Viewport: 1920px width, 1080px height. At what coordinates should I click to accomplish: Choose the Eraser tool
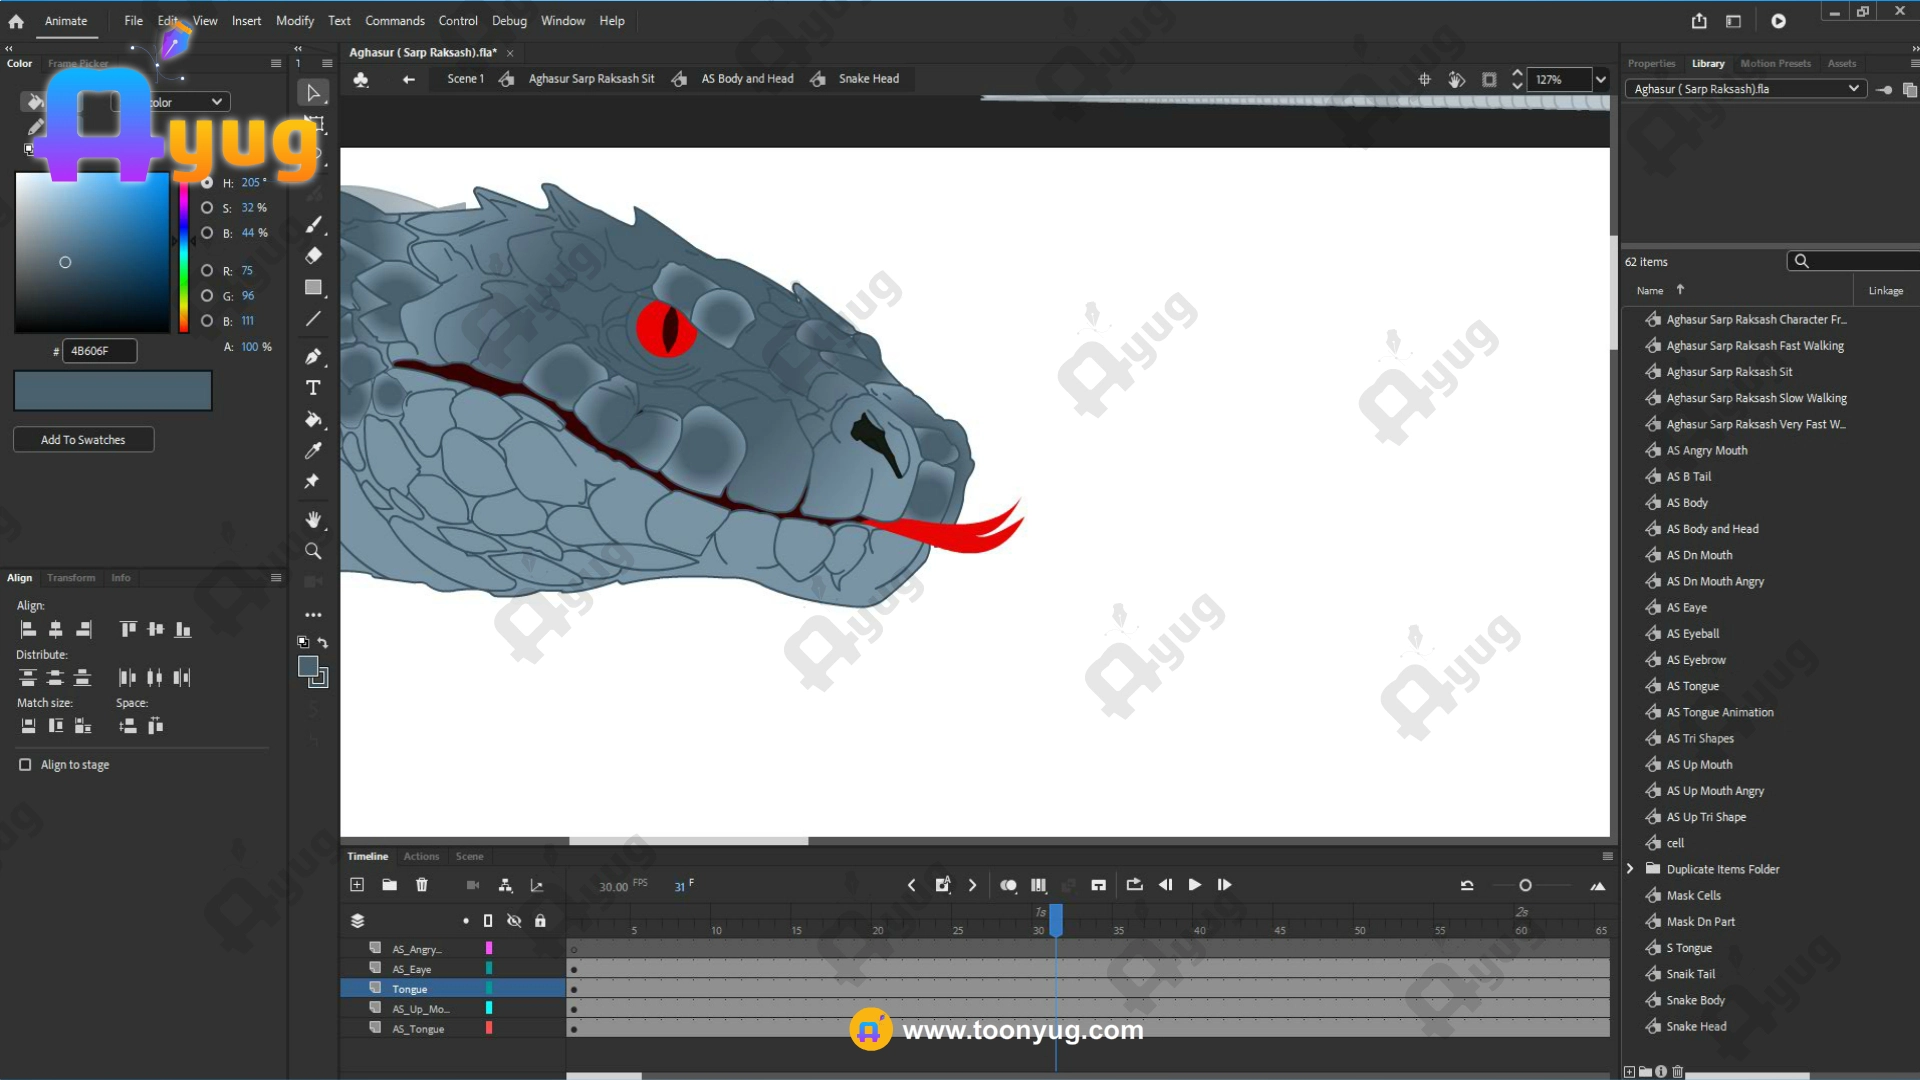click(x=313, y=256)
